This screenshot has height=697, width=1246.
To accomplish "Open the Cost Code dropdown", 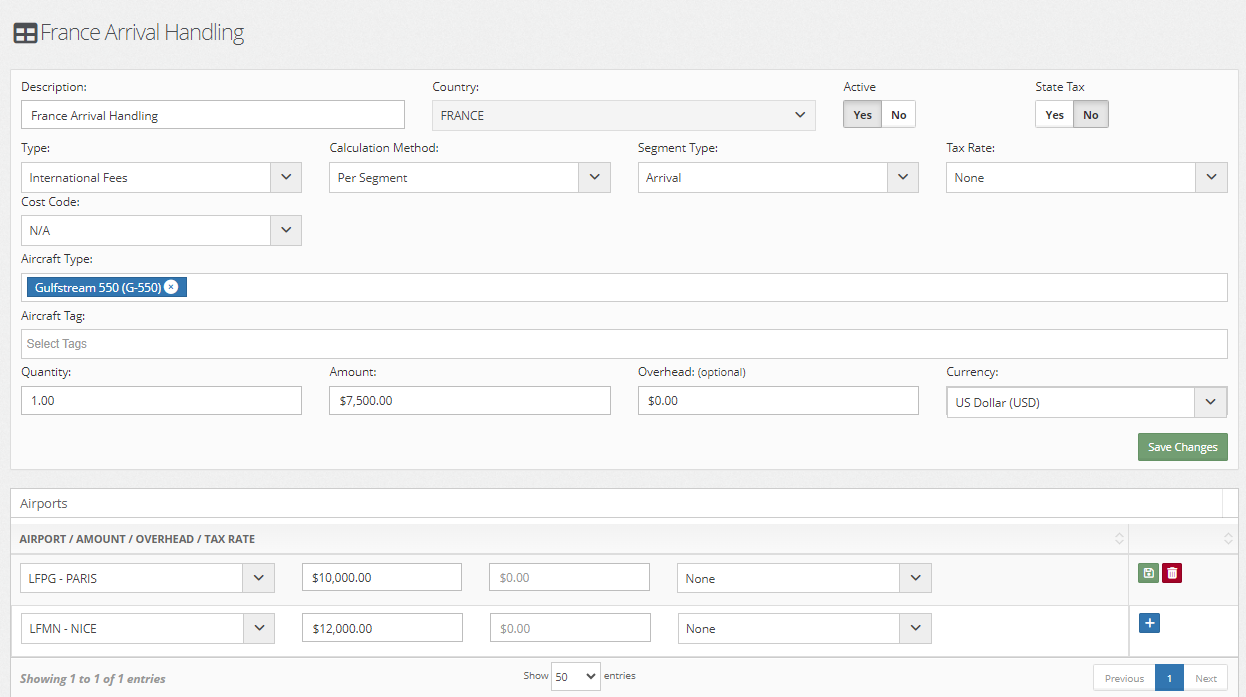I will point(161,230).
